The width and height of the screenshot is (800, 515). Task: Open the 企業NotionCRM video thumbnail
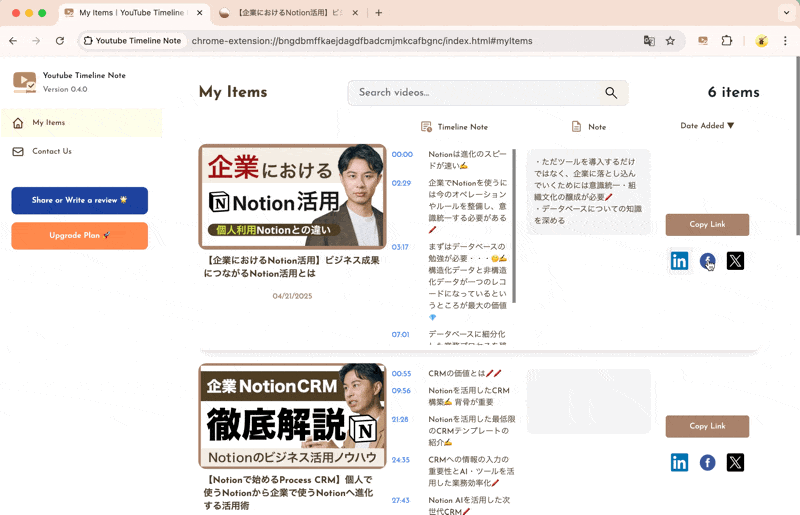(292, 416)
